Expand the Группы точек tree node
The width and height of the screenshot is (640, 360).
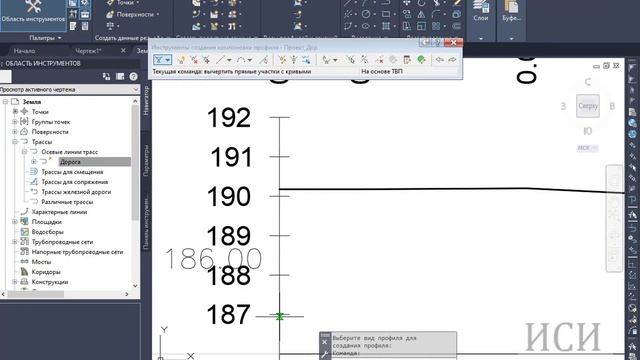[x=15, y=122]
